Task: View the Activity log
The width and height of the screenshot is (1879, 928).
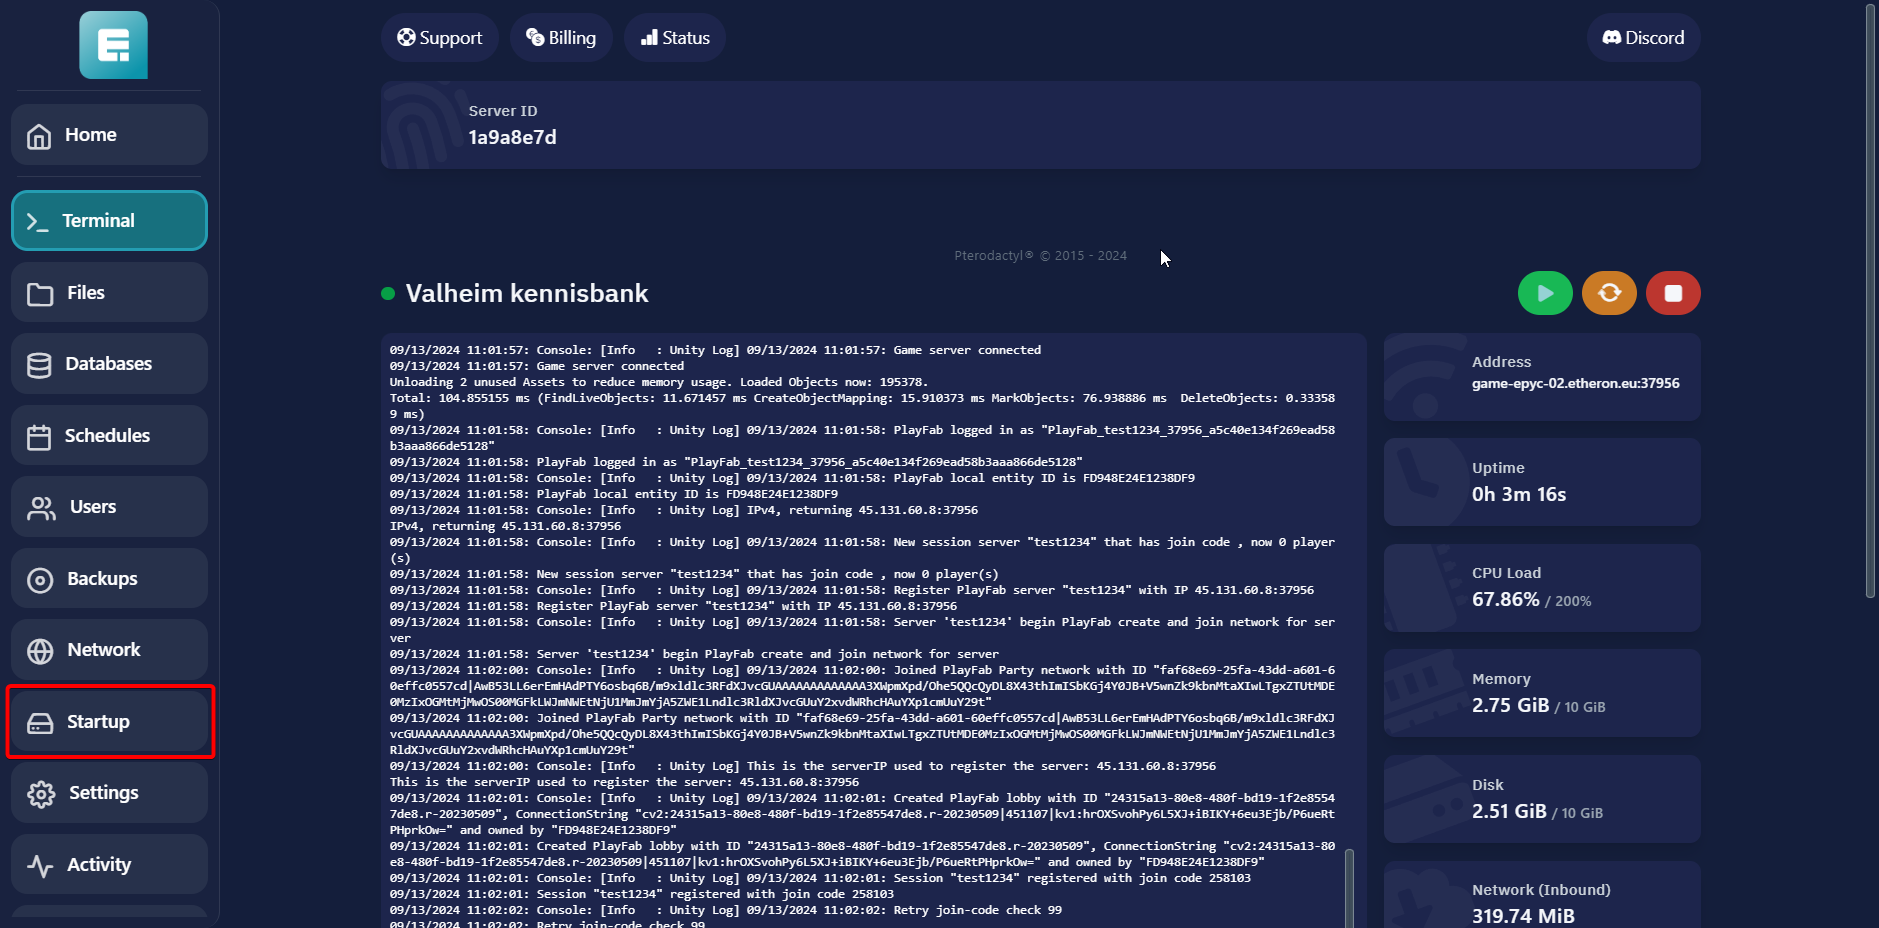Action: coord(109,865)
